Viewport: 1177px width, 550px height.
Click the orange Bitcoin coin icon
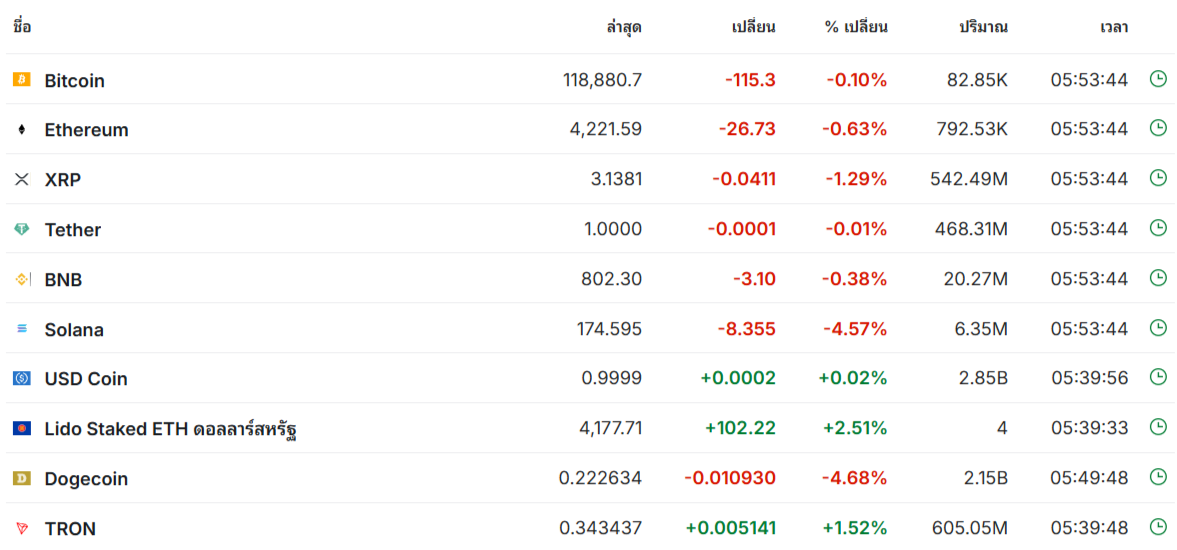coord(22,80)
